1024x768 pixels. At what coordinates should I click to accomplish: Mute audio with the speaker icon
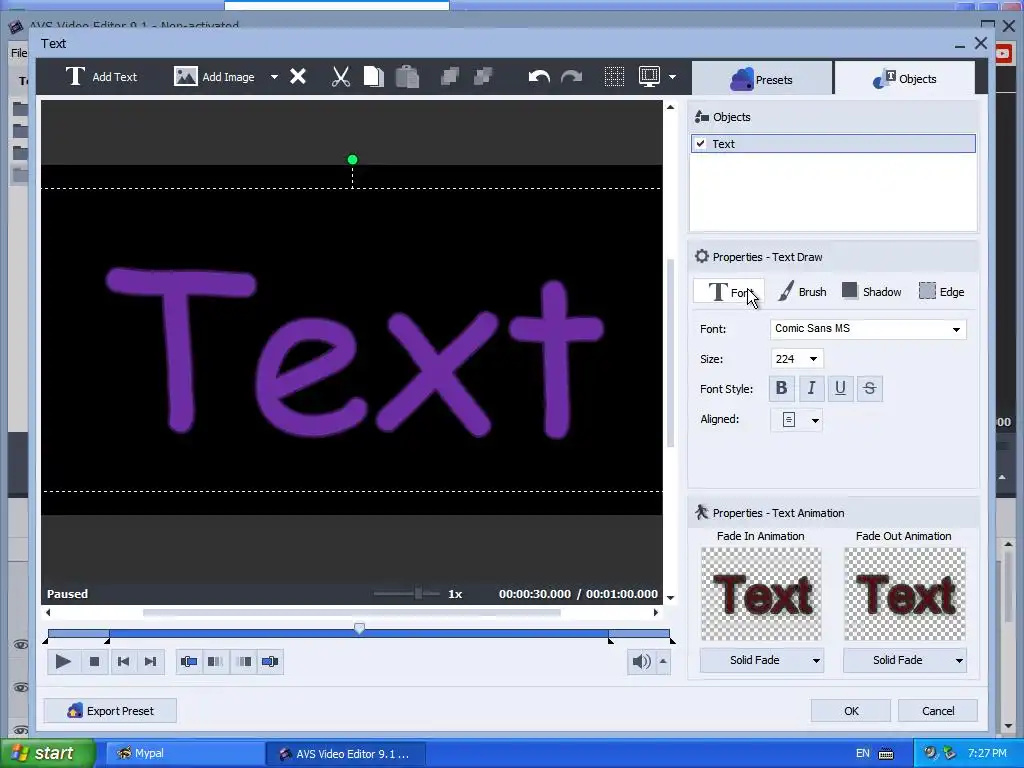(x=641, y=662)
